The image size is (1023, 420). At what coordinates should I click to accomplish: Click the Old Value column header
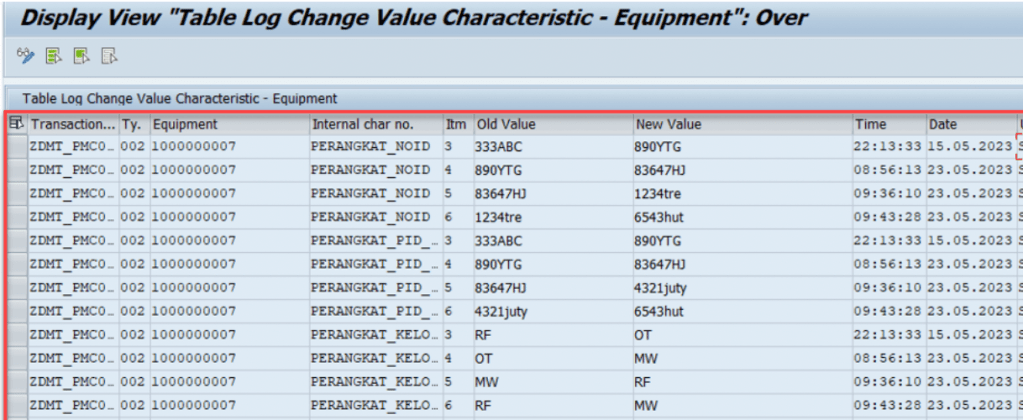pyautogui.click(x=552, y=125)
